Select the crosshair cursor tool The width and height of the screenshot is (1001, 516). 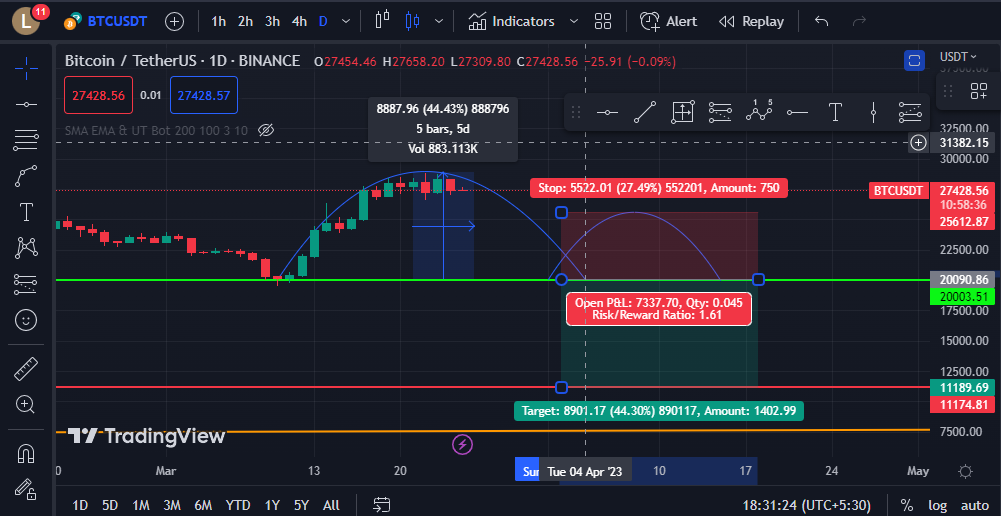point(26,68)
